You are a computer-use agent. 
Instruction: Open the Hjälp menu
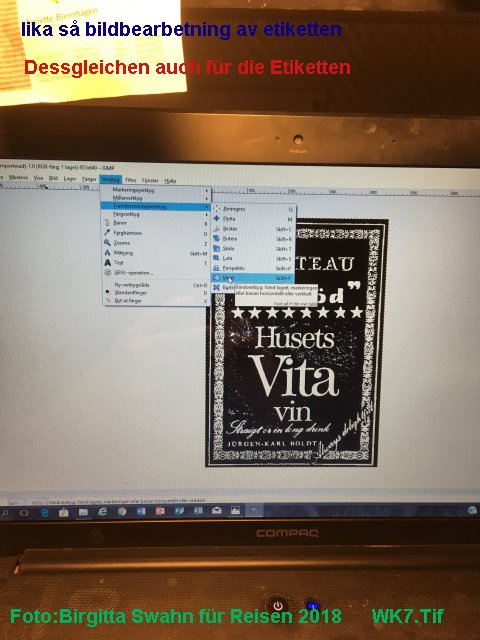coord(170,181)
